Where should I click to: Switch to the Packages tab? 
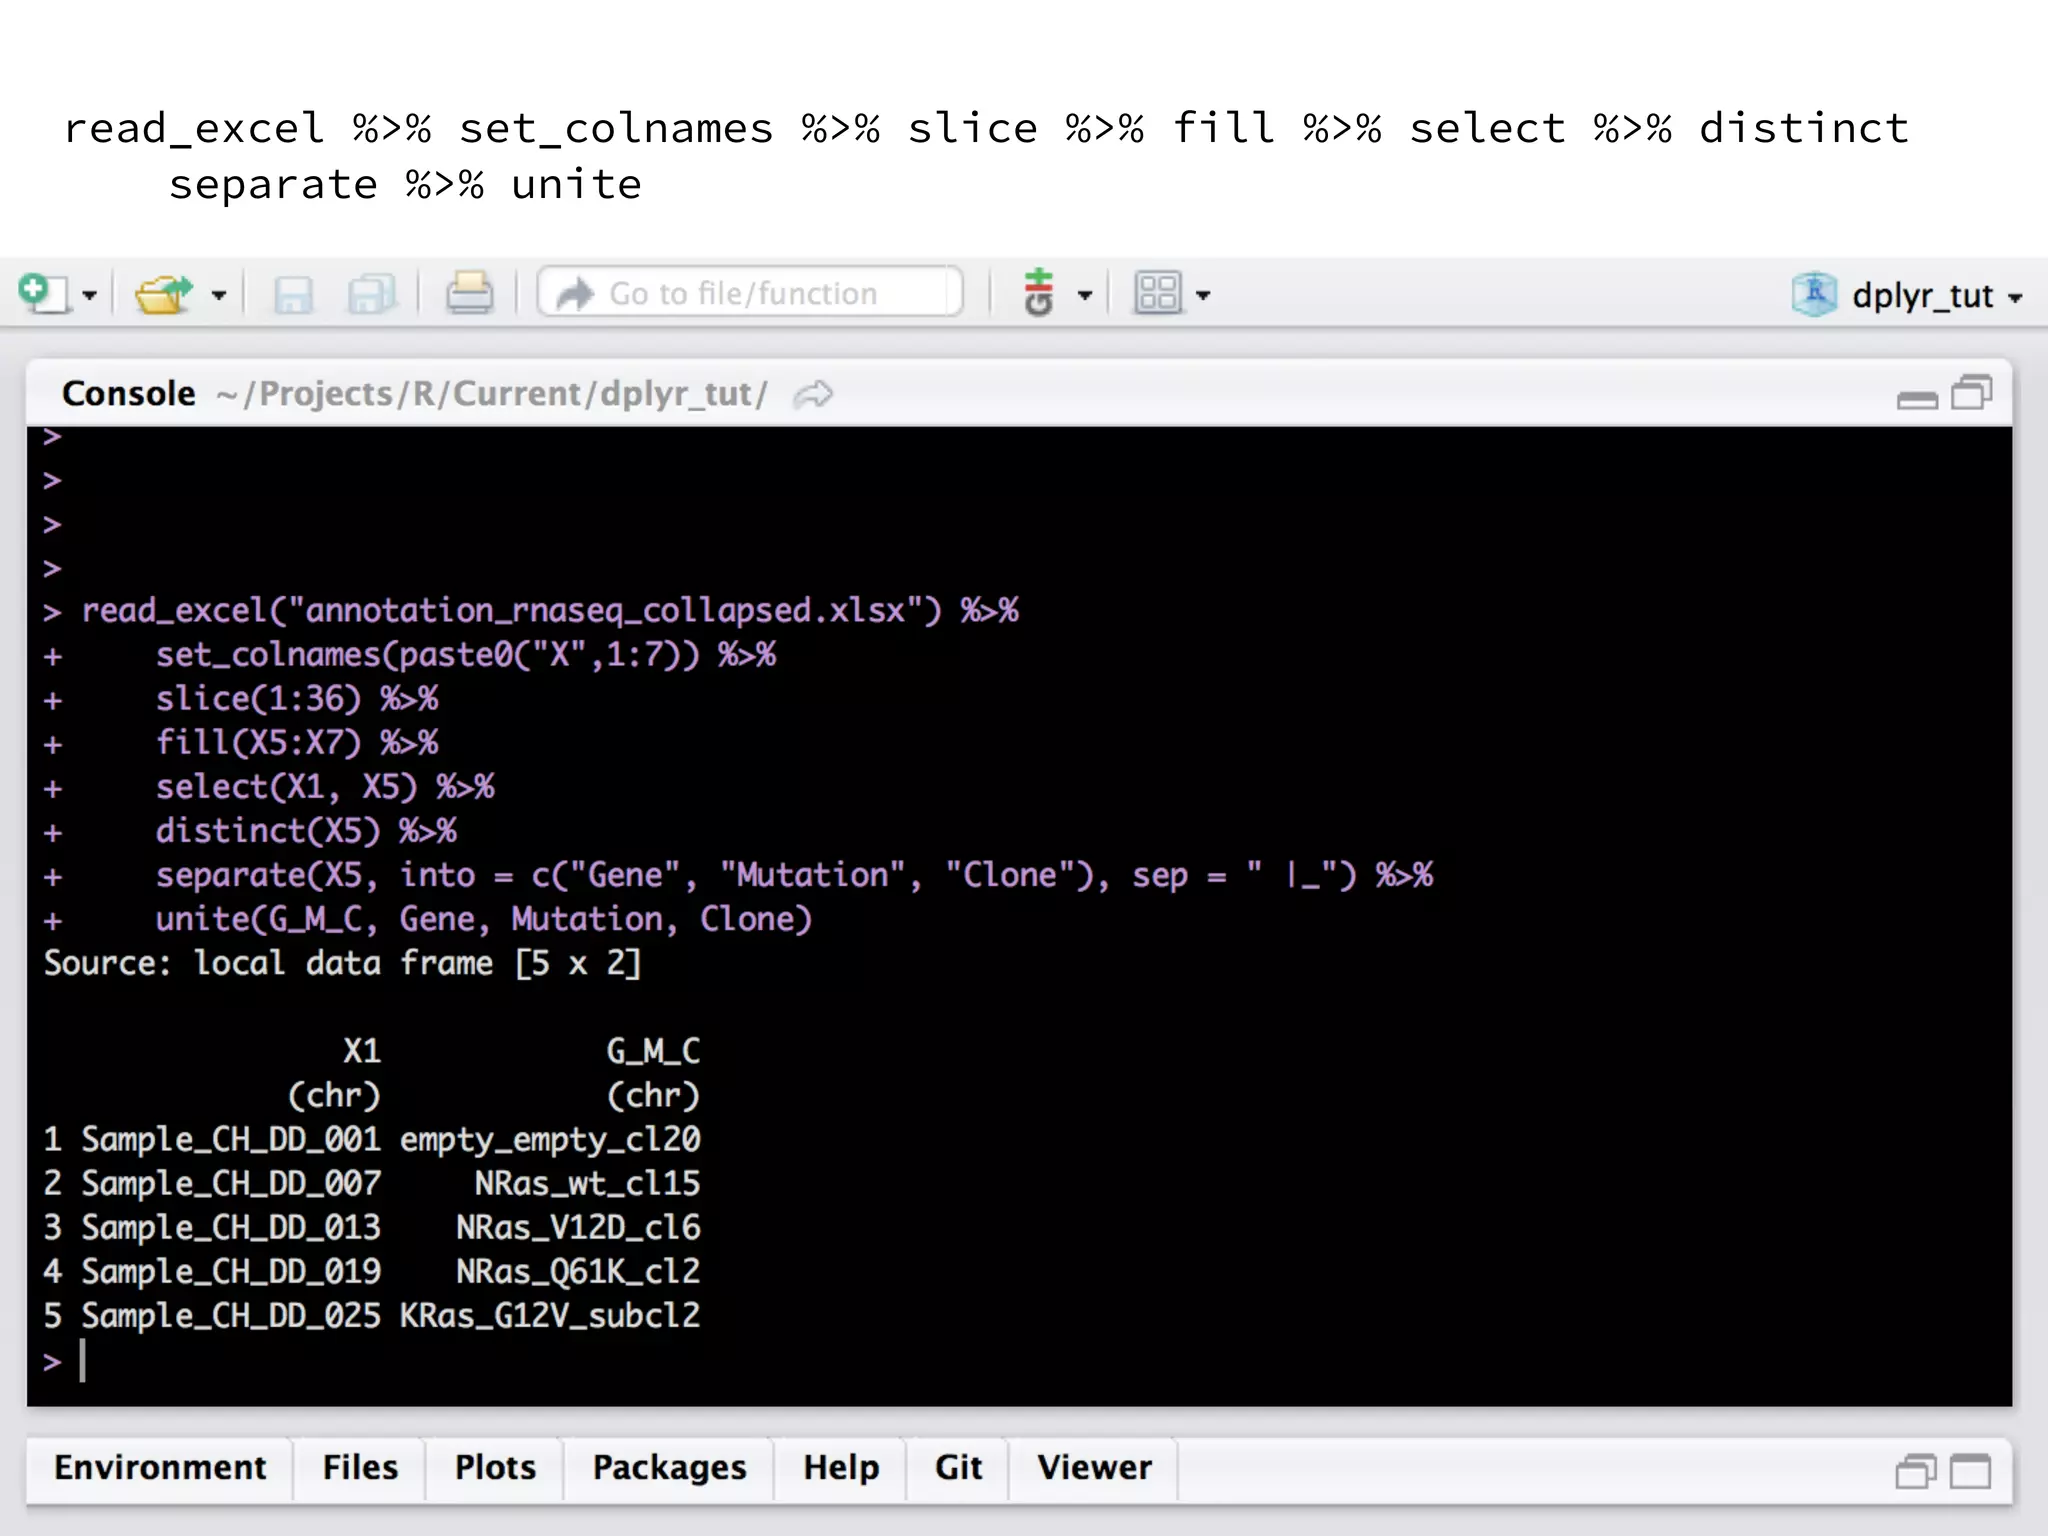(669, 1467)
